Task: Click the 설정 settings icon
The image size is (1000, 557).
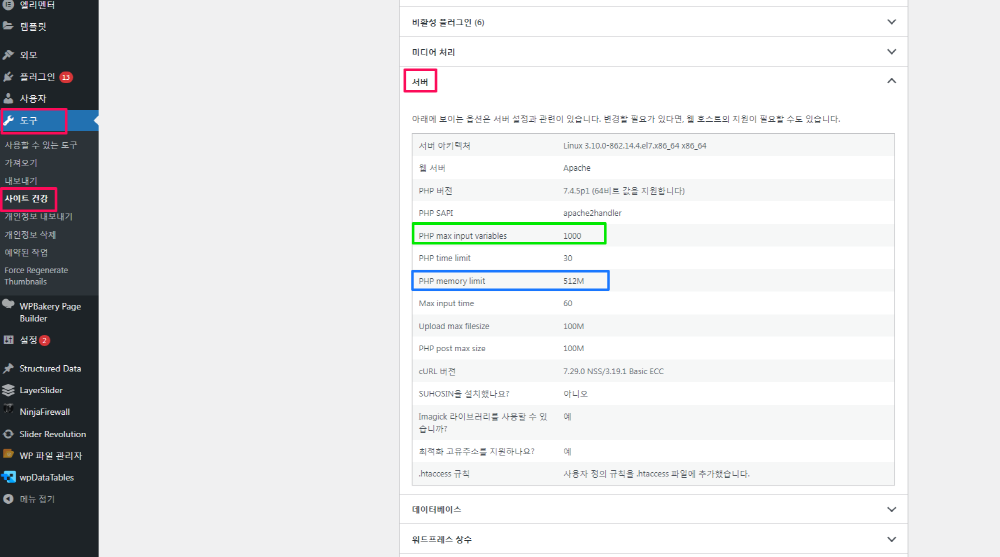Action: coord(8,340)
